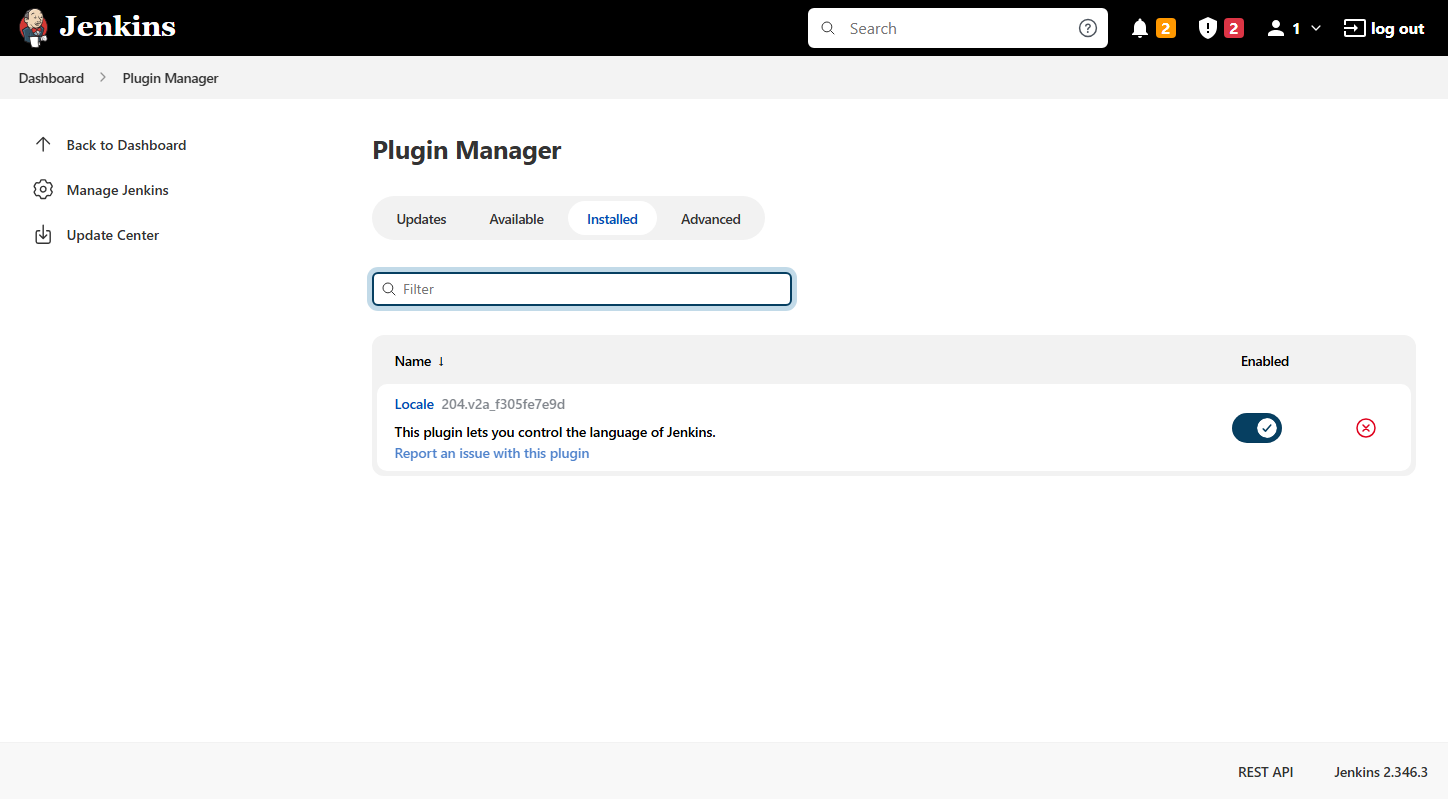Viewport: 1448px width, 799px height.
Task: Go to Dashboard via breadcrumb
Action: 51,78
